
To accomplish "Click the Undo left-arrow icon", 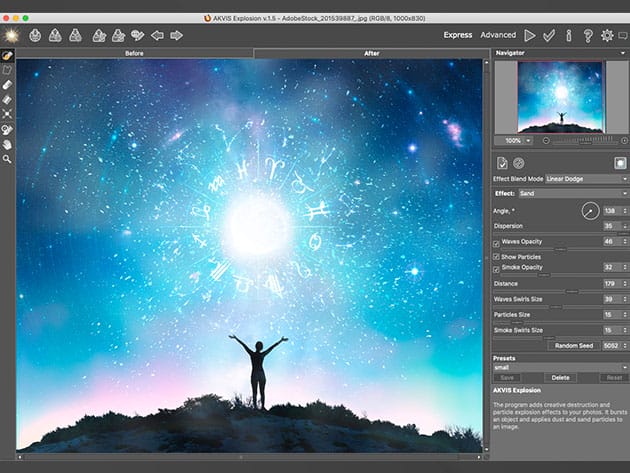I will pyautogui.click(x=157, y=35).
